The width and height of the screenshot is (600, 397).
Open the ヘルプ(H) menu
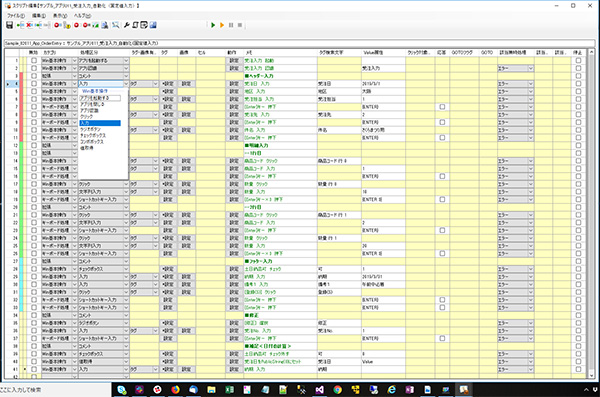82,16
